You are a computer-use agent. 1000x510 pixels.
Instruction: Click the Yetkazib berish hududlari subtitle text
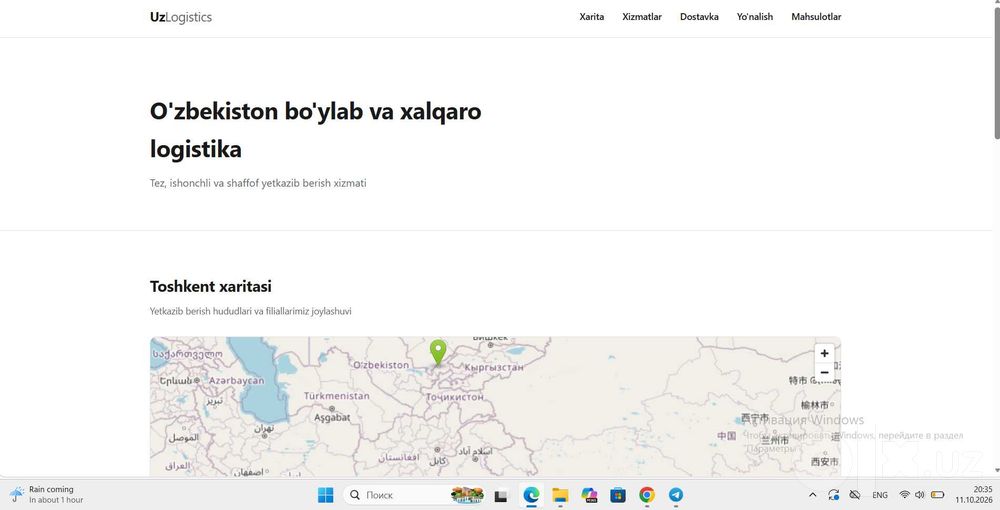pos(251,311)
